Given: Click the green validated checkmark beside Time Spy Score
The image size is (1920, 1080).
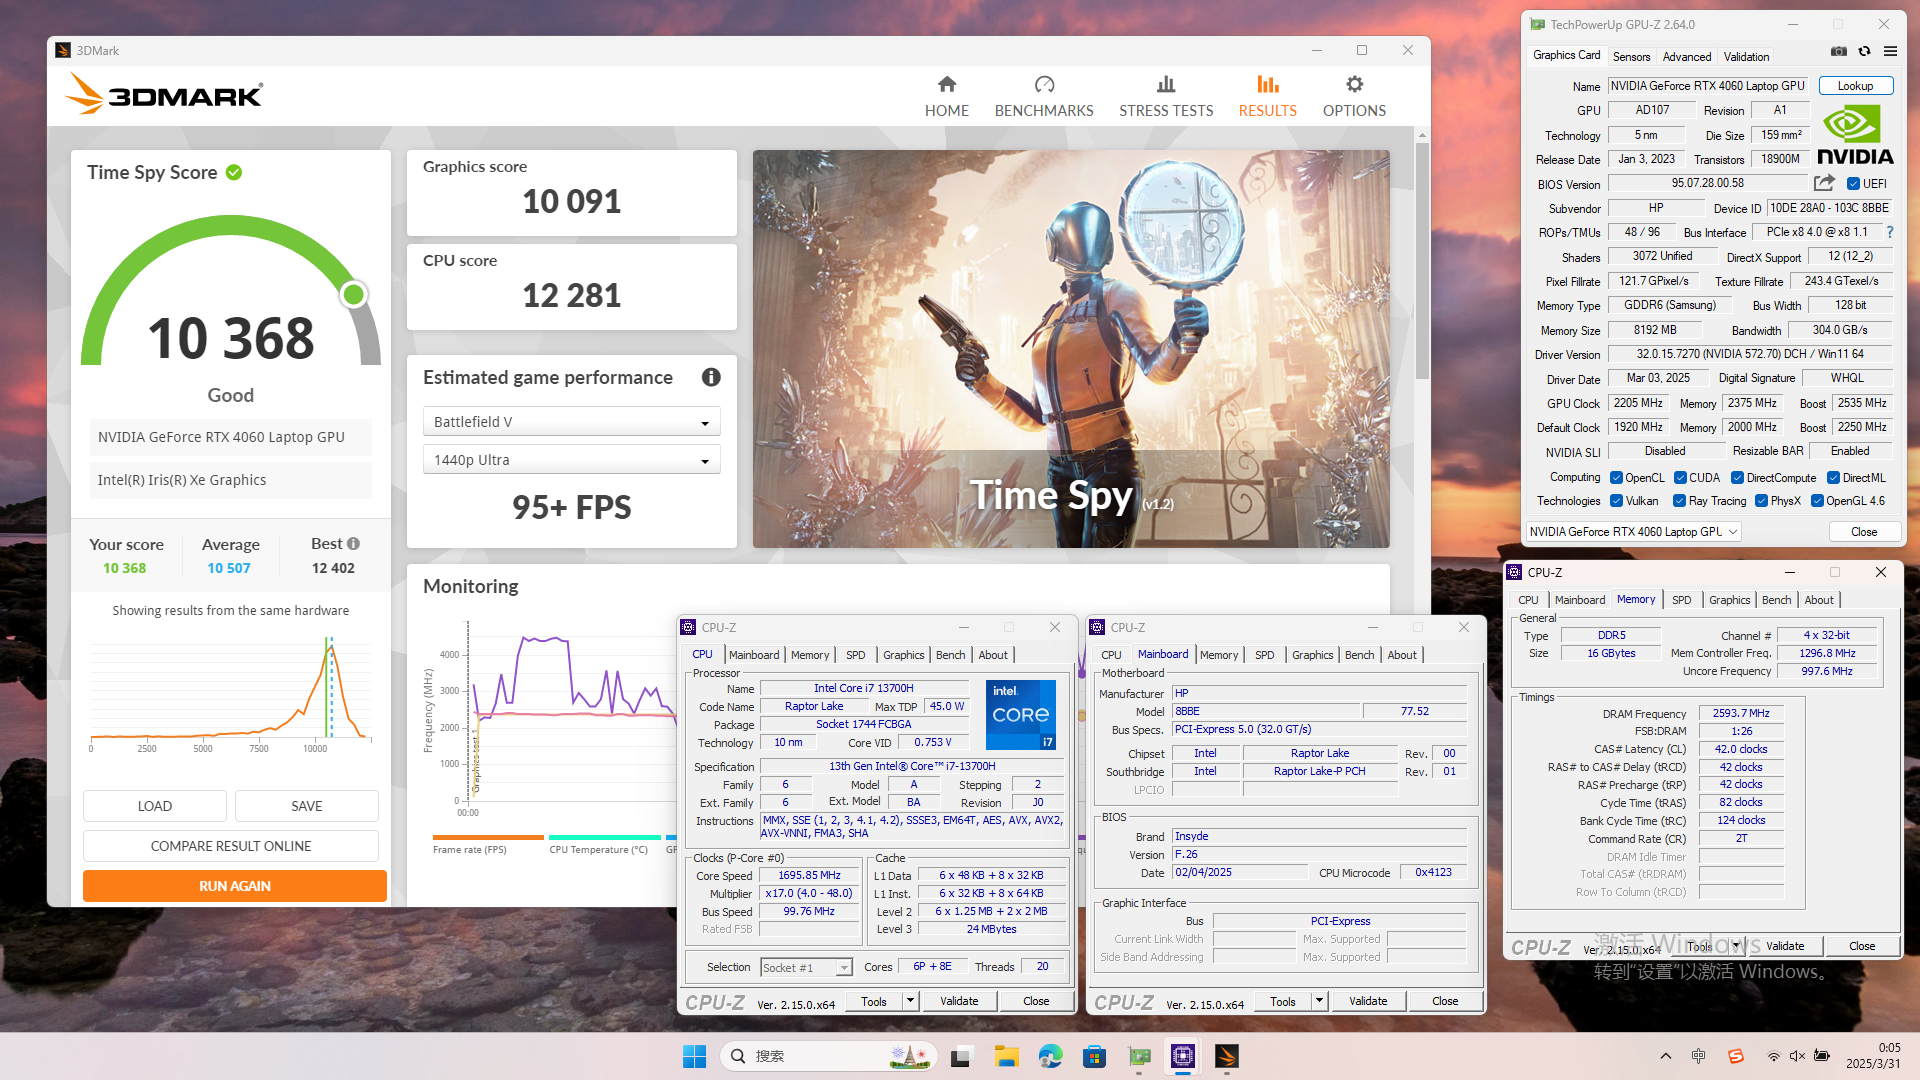Looking at the screenshot, I should click(234, 172).
